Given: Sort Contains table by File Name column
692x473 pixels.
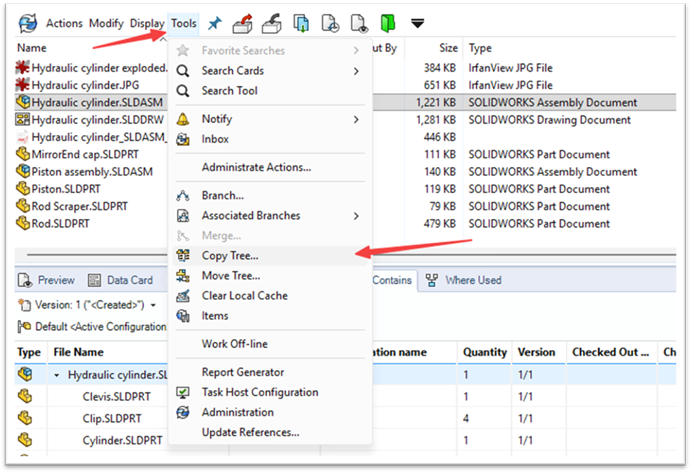Looking at the screenshot, I should (x=79, y=353).
